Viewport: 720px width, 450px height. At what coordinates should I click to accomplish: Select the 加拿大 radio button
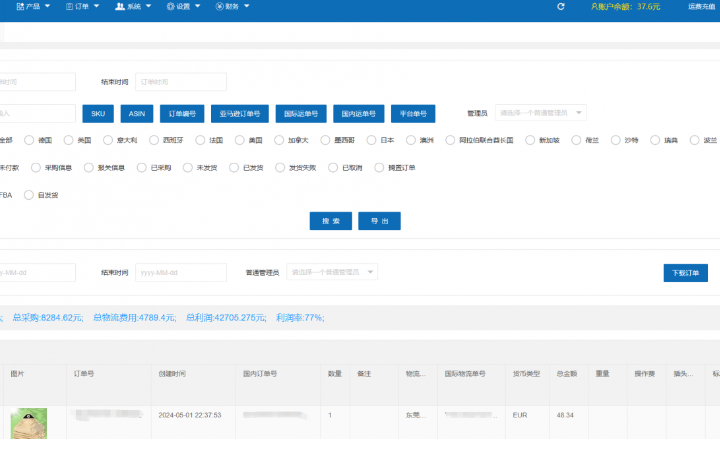pyautogui.click(x=279, y=140)
